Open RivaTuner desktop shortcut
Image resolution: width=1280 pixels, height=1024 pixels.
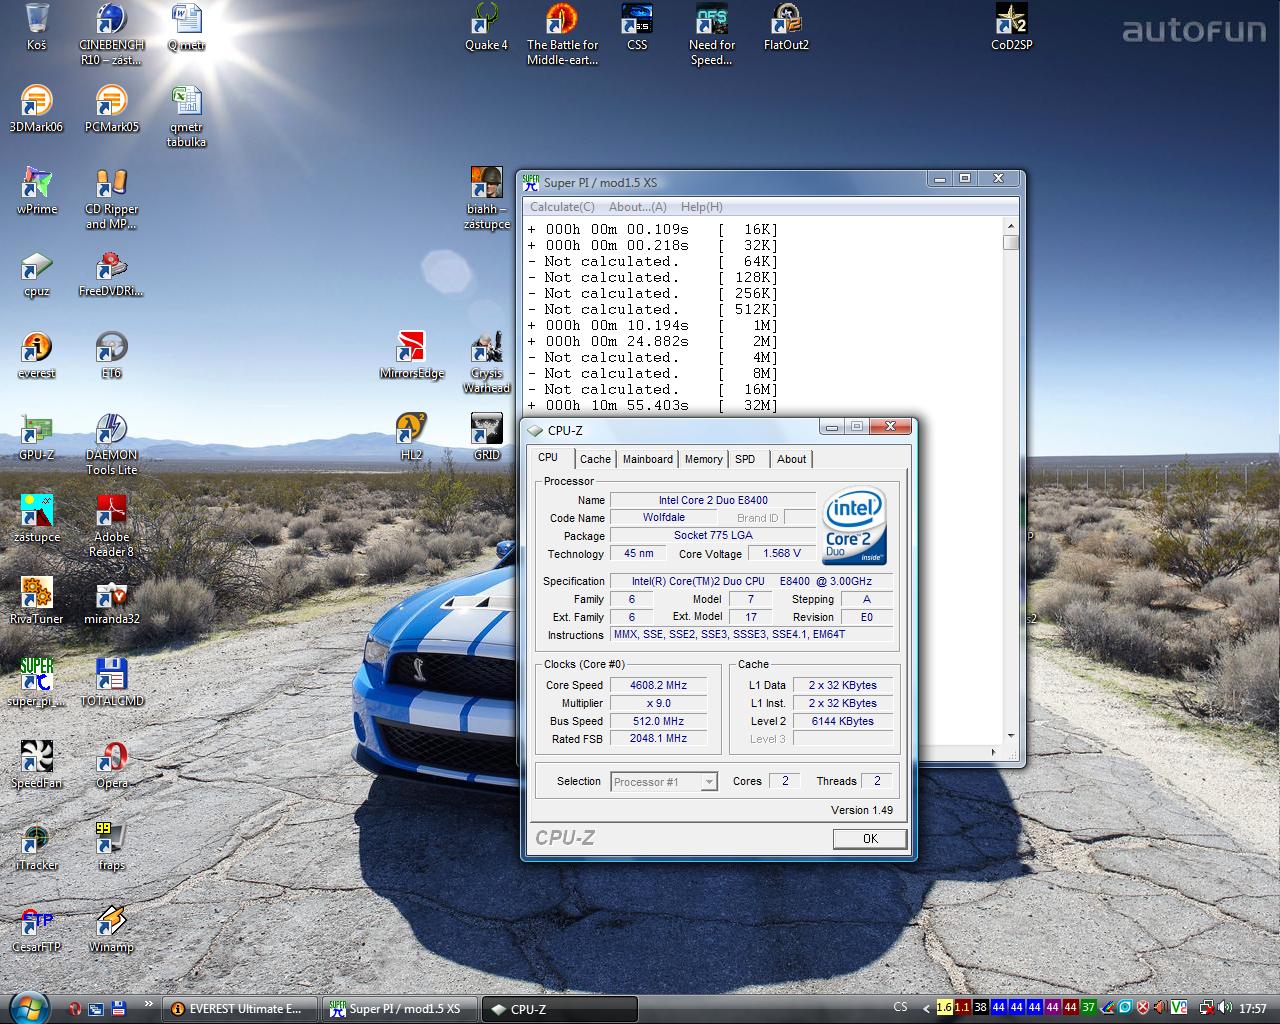point(37,600)
